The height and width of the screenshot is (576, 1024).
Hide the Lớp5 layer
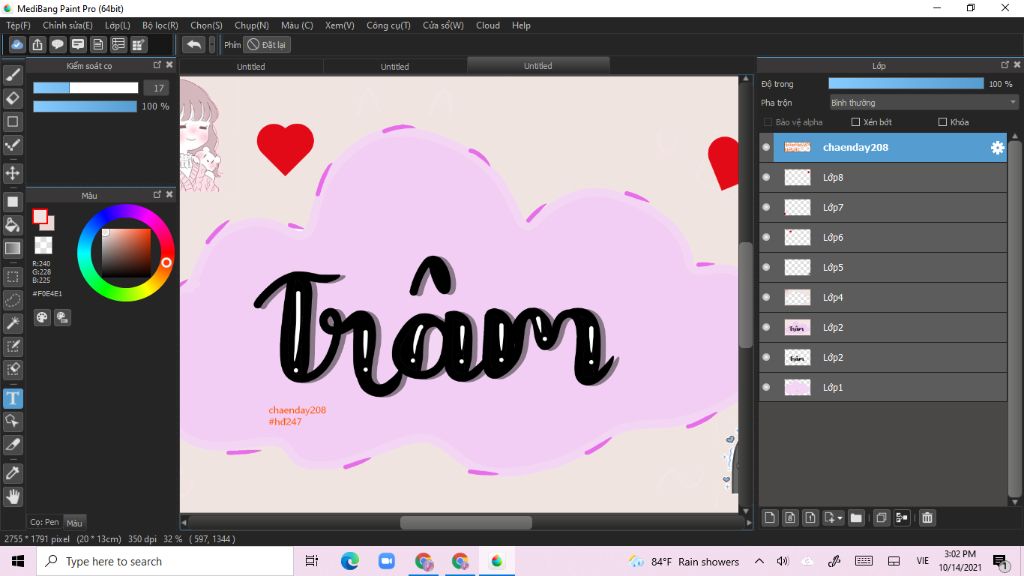(766, 267)
